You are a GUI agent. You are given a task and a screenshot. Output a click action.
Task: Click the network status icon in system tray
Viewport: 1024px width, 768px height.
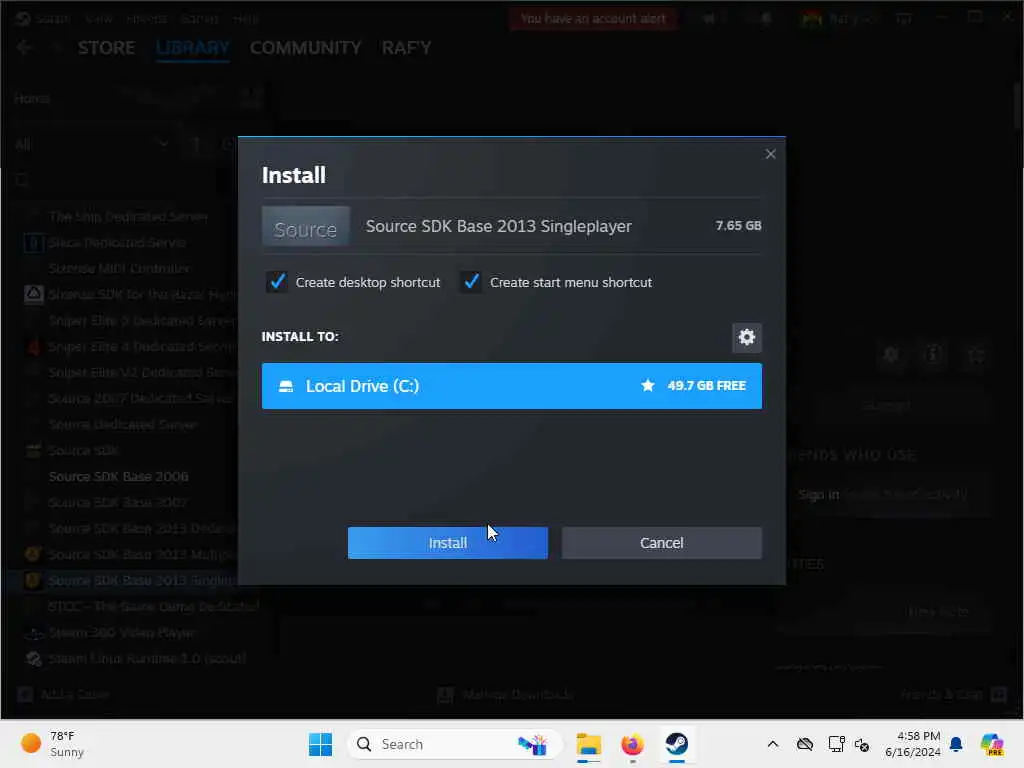tap(836, 744)
